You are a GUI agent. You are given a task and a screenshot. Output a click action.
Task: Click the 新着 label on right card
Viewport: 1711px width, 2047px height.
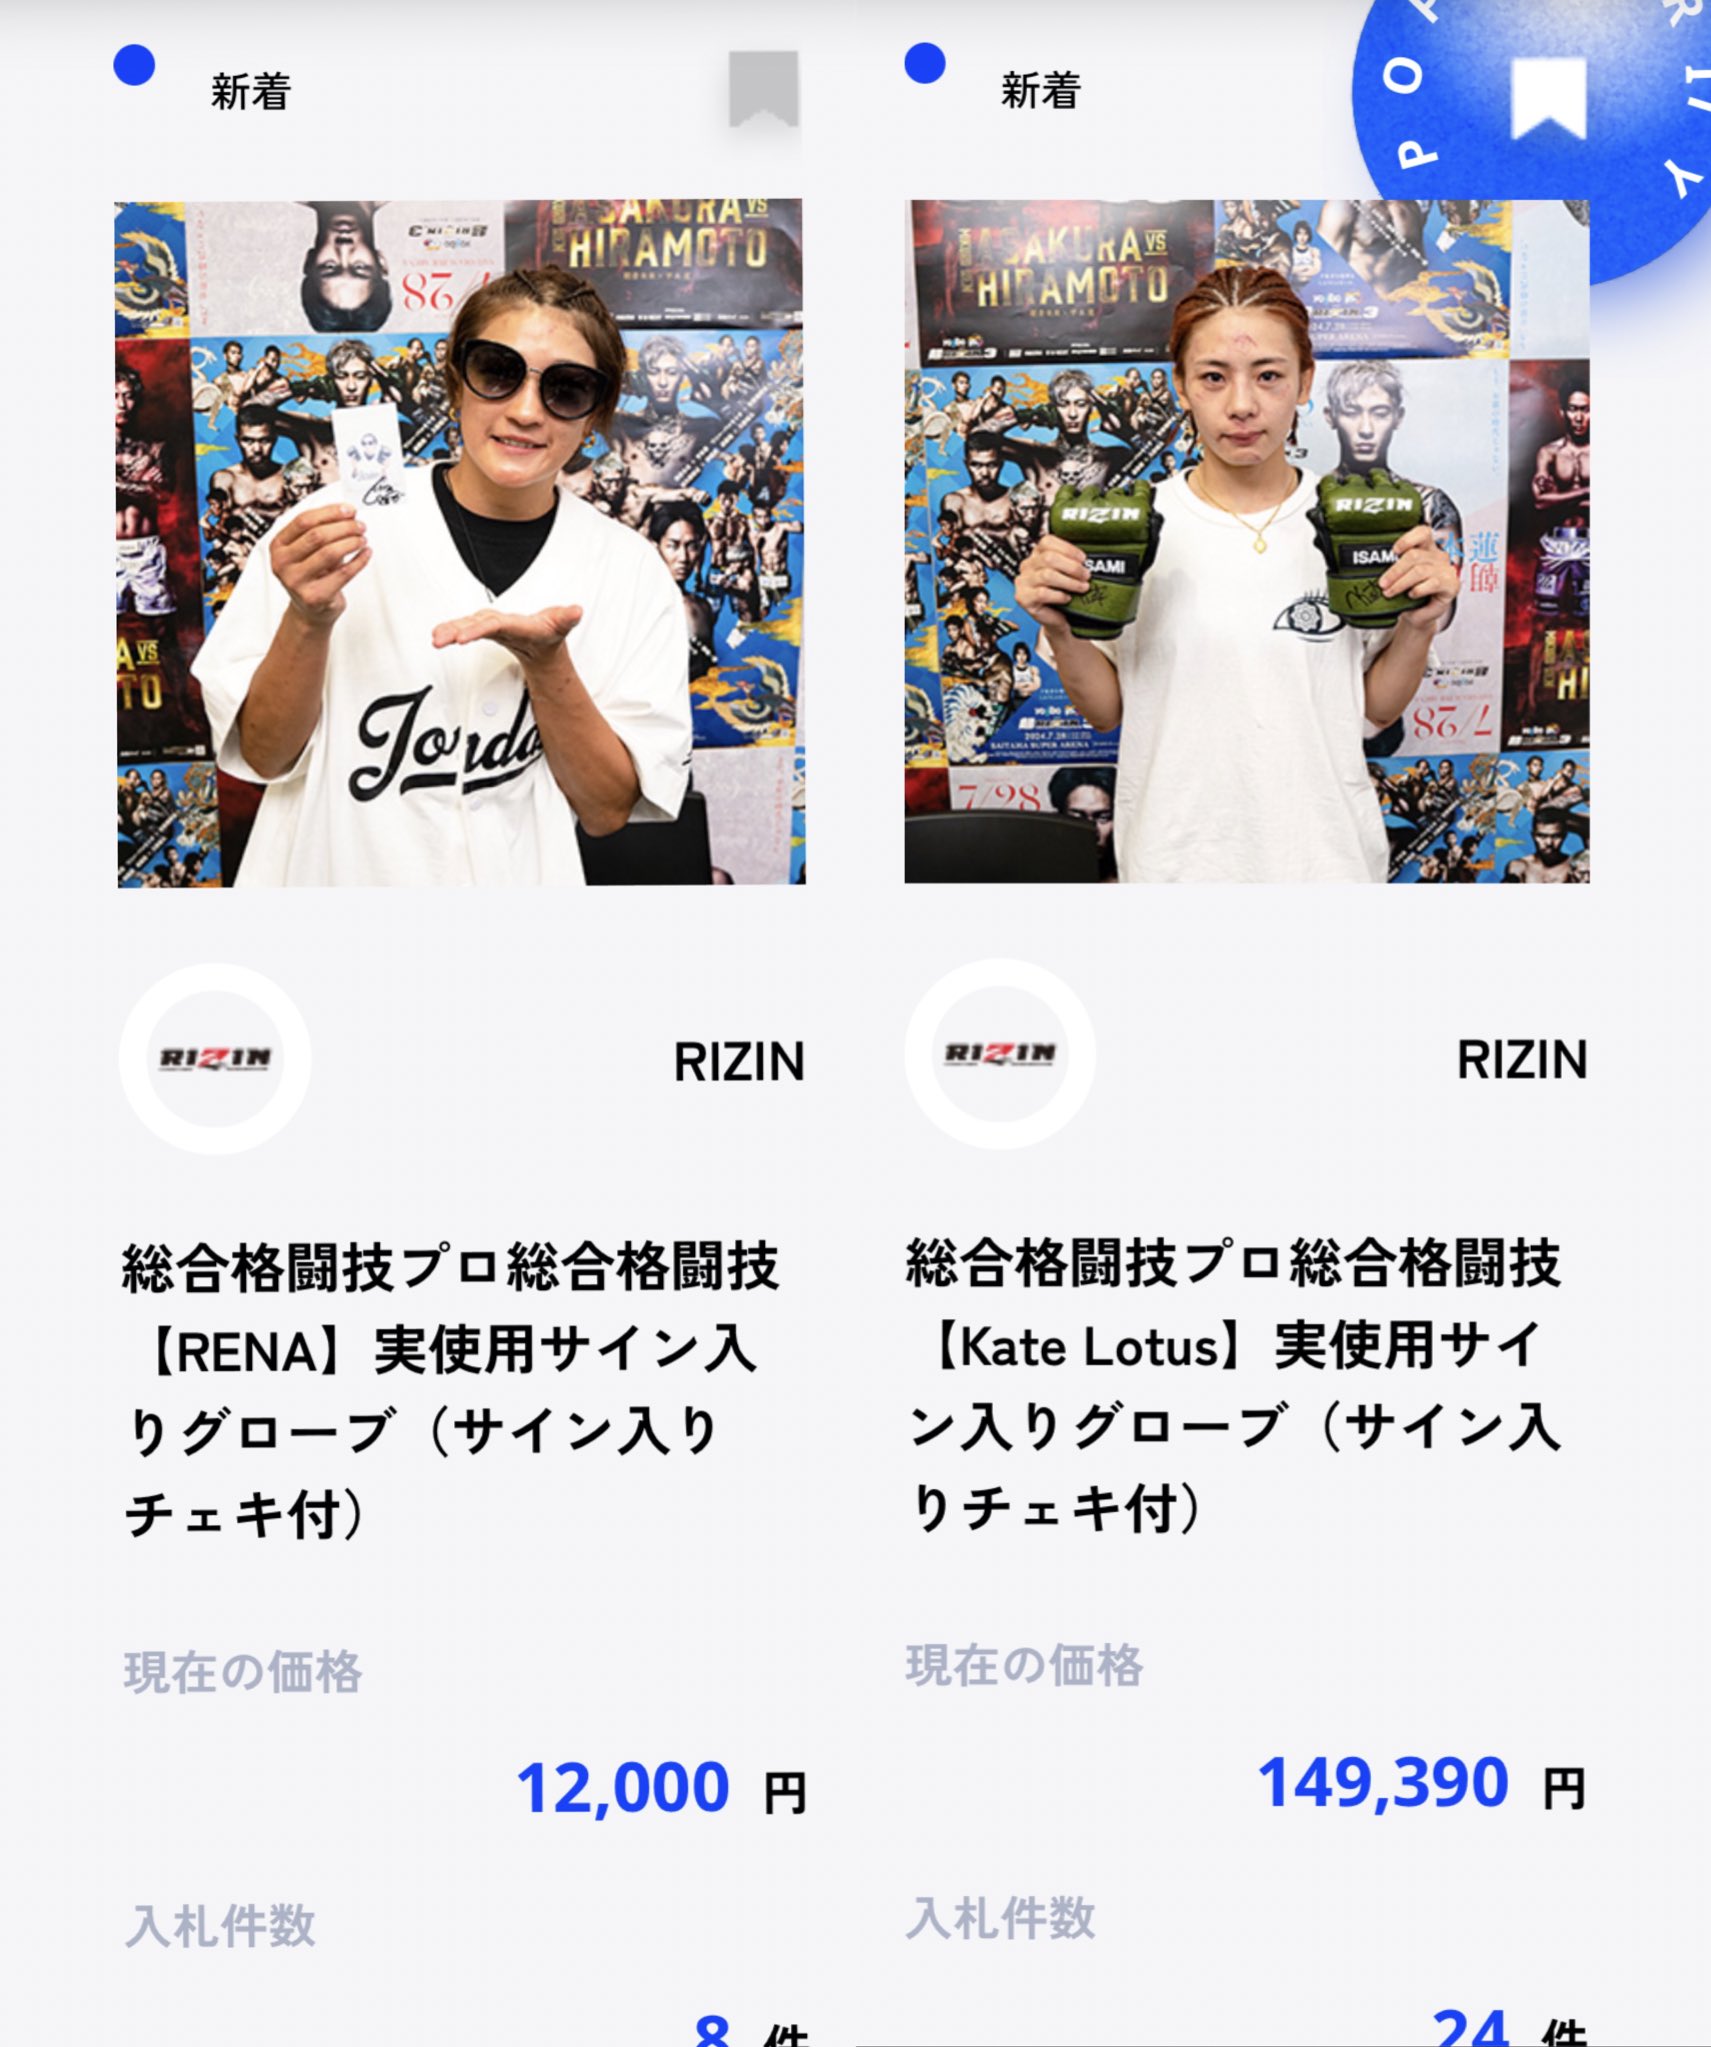(1041, 90)
